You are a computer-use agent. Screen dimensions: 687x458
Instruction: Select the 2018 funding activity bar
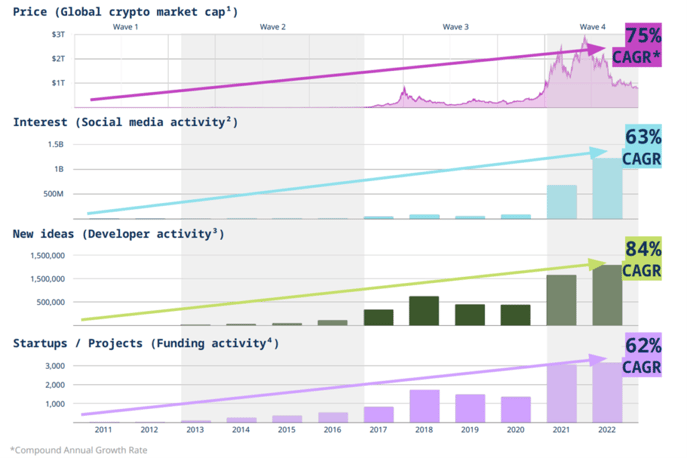[425, 406]
